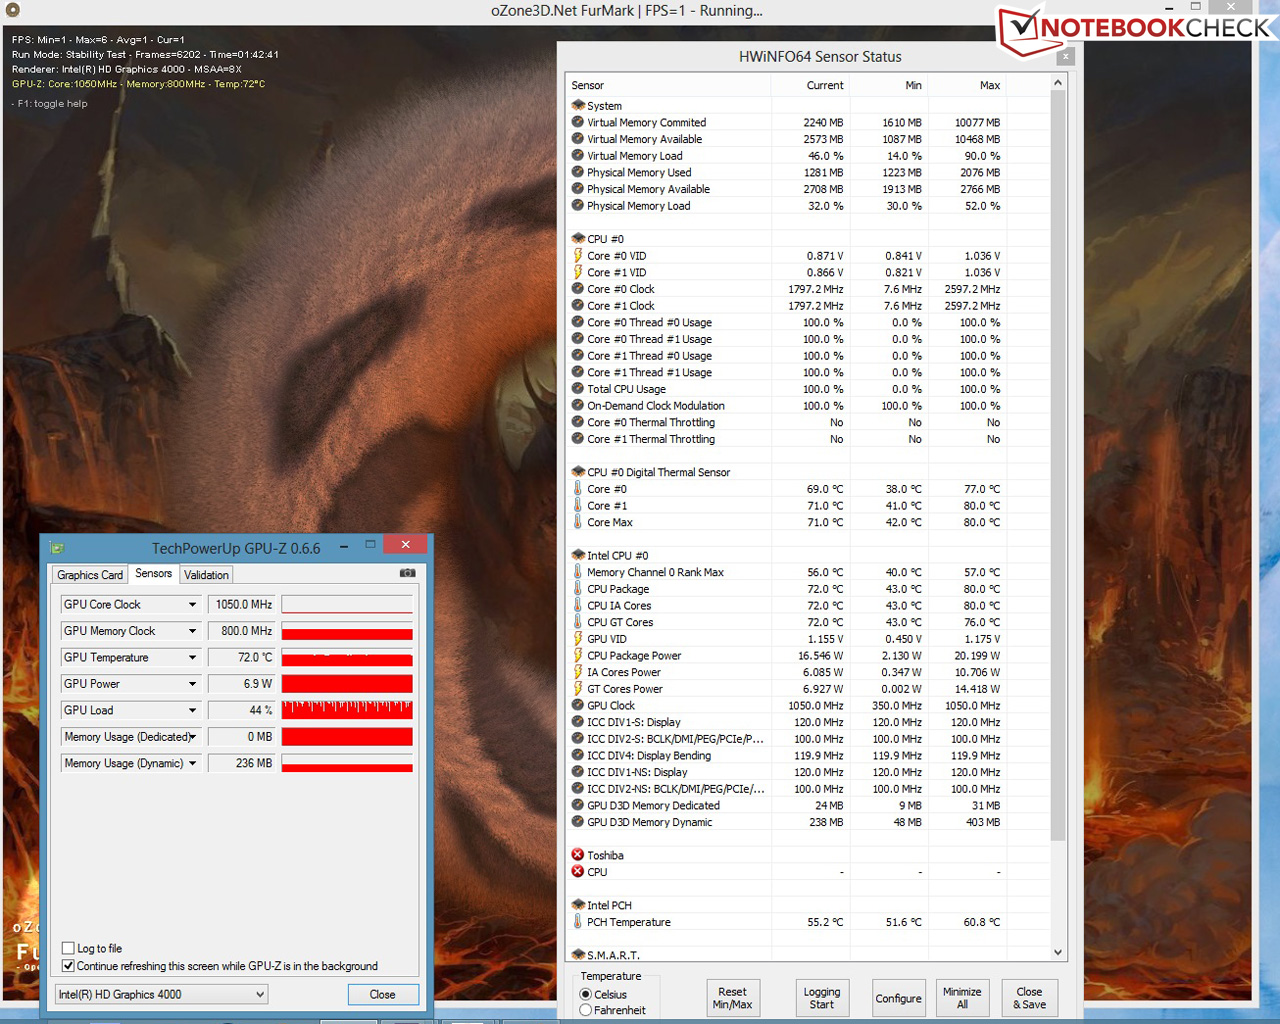The width and height of the screenshot is (1280, 1024).
Task: Click the On-Demand Clock Modulation row label
Action: pyautogui.click(x=656, y=406)
